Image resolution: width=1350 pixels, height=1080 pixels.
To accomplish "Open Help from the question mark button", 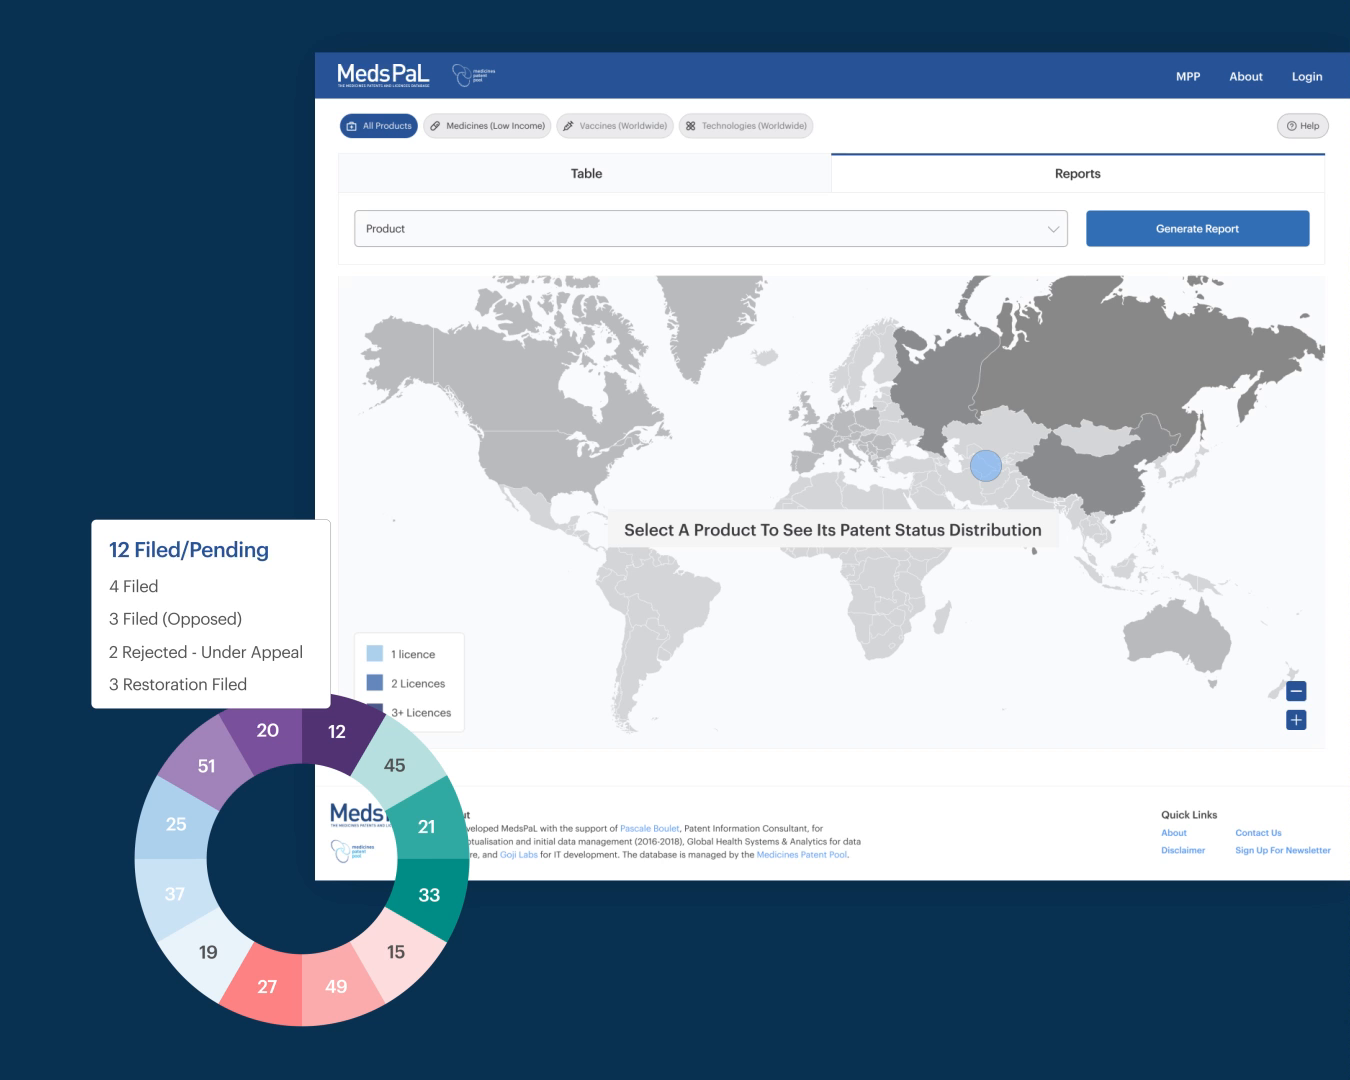I will (1303, 126).
